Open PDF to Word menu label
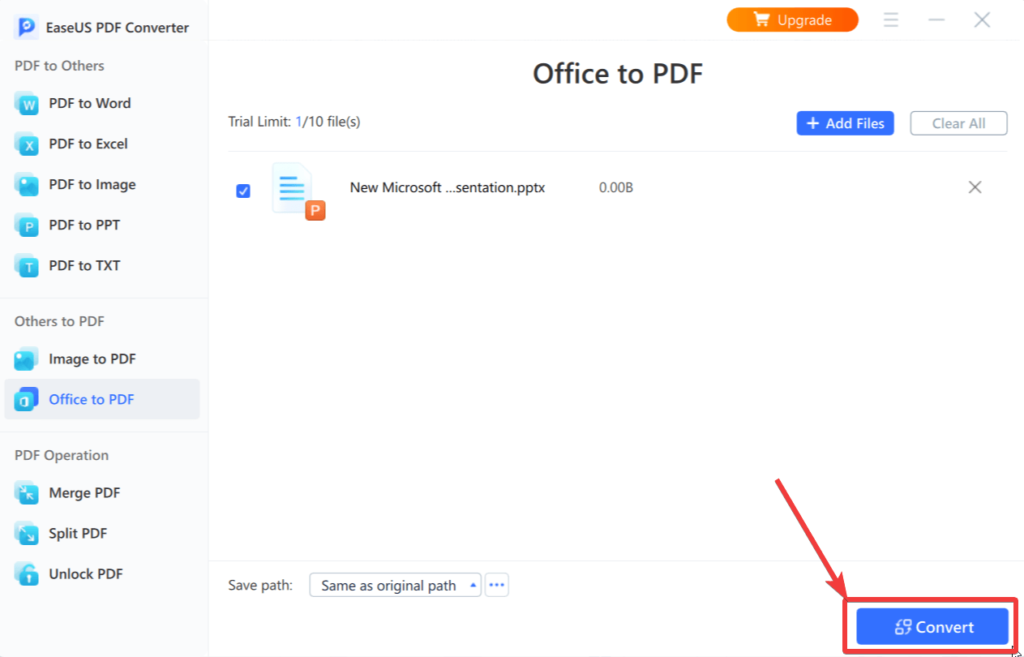Image resolution: width=1024 pixels, height=657 pixels. click(89, 103)
